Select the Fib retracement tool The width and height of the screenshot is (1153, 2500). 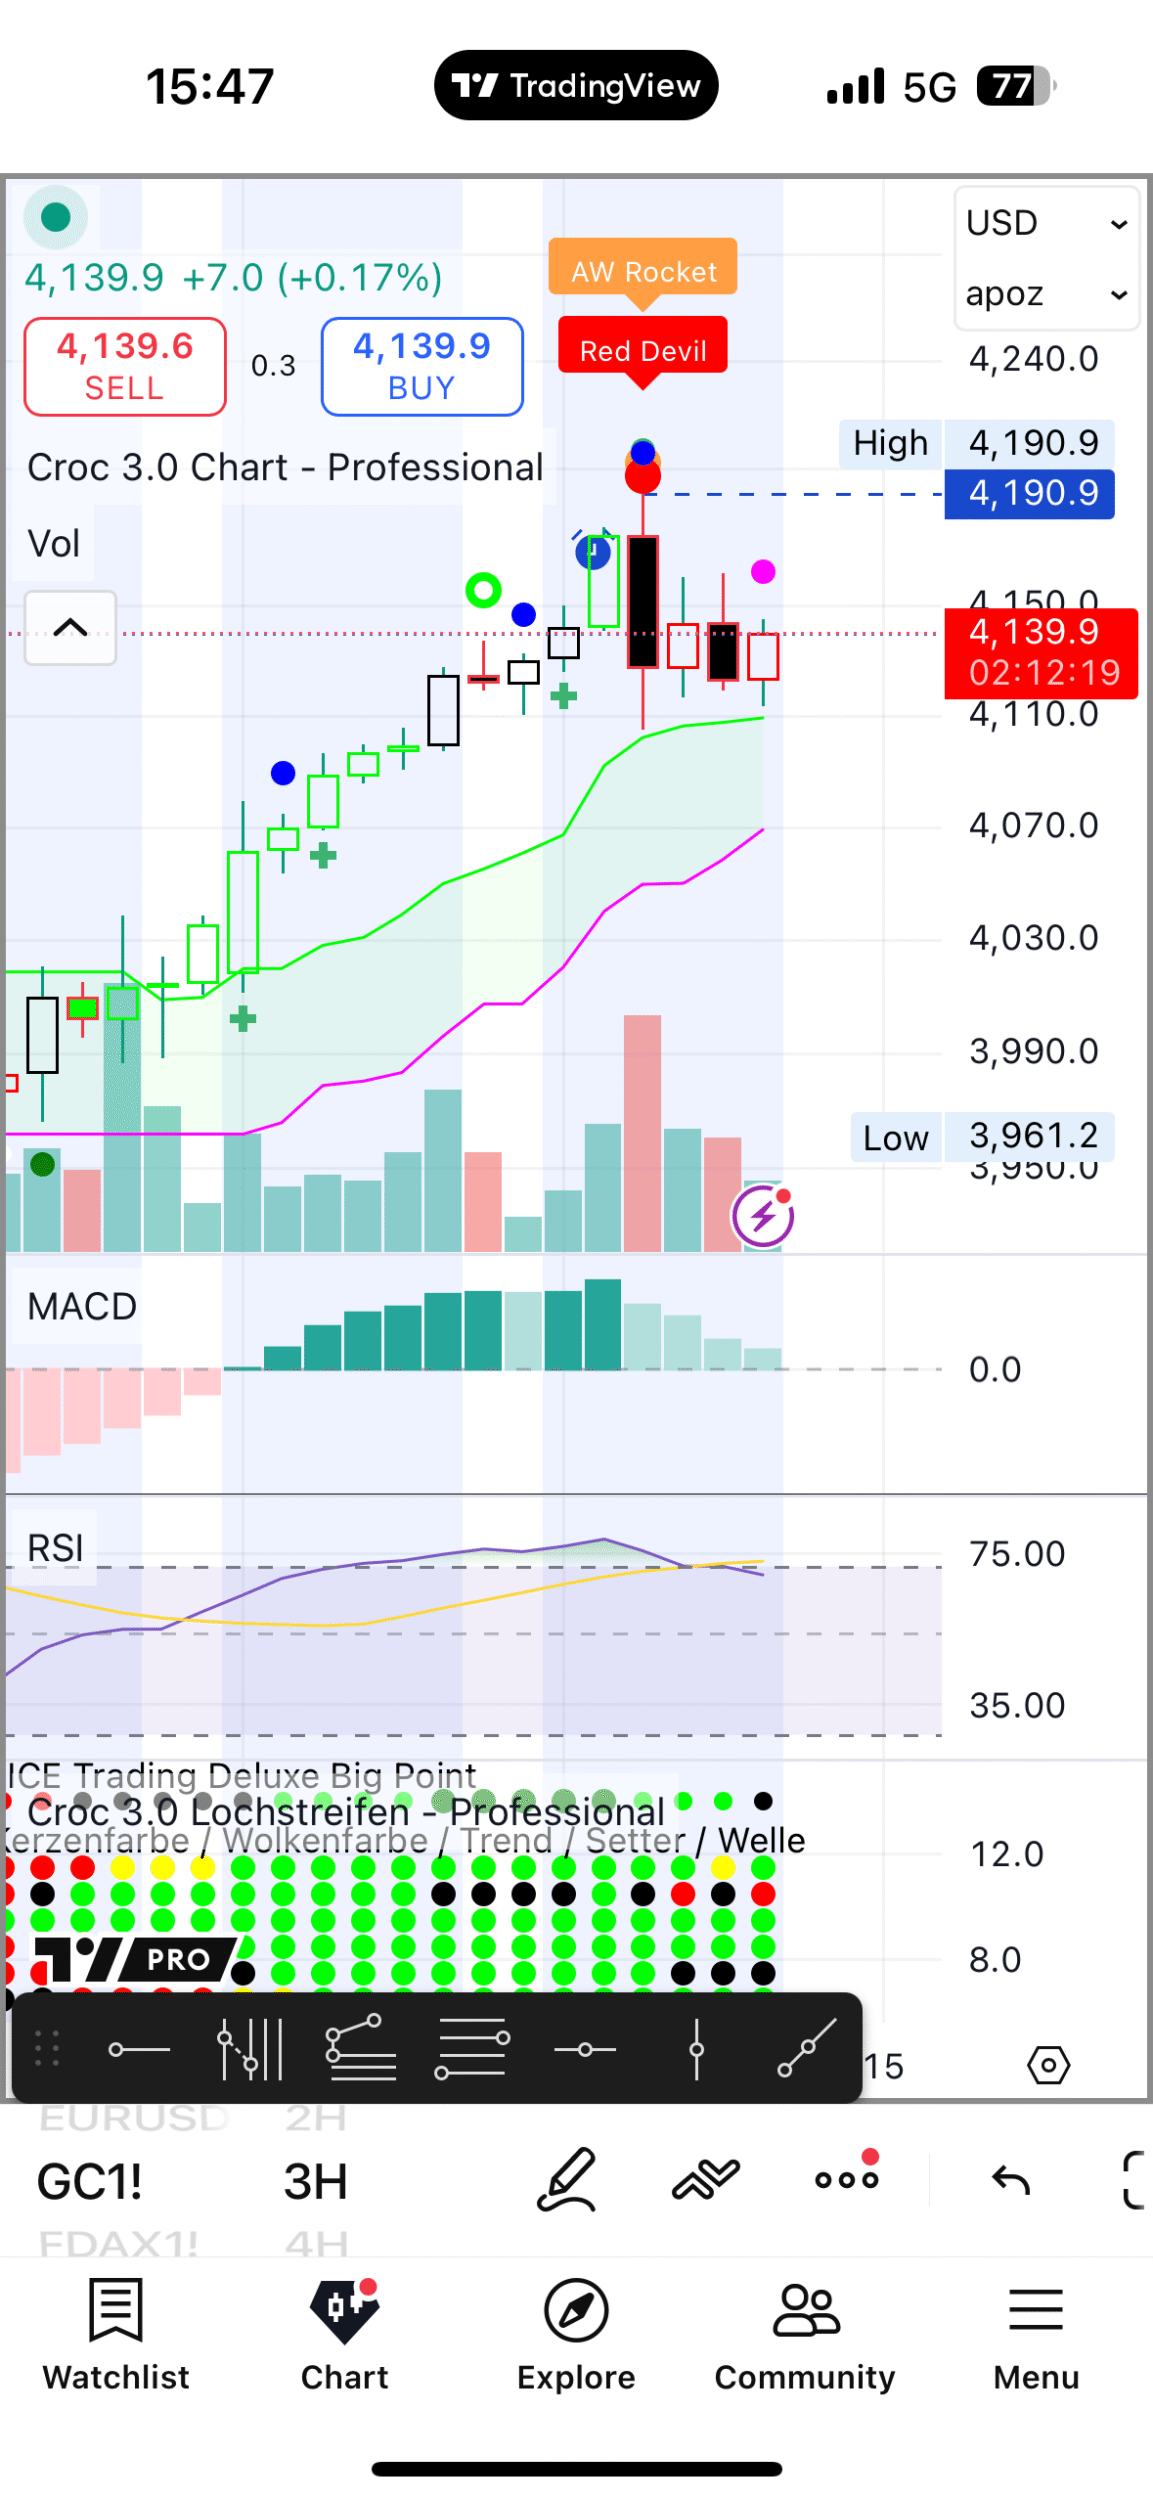click(473, 2049)
